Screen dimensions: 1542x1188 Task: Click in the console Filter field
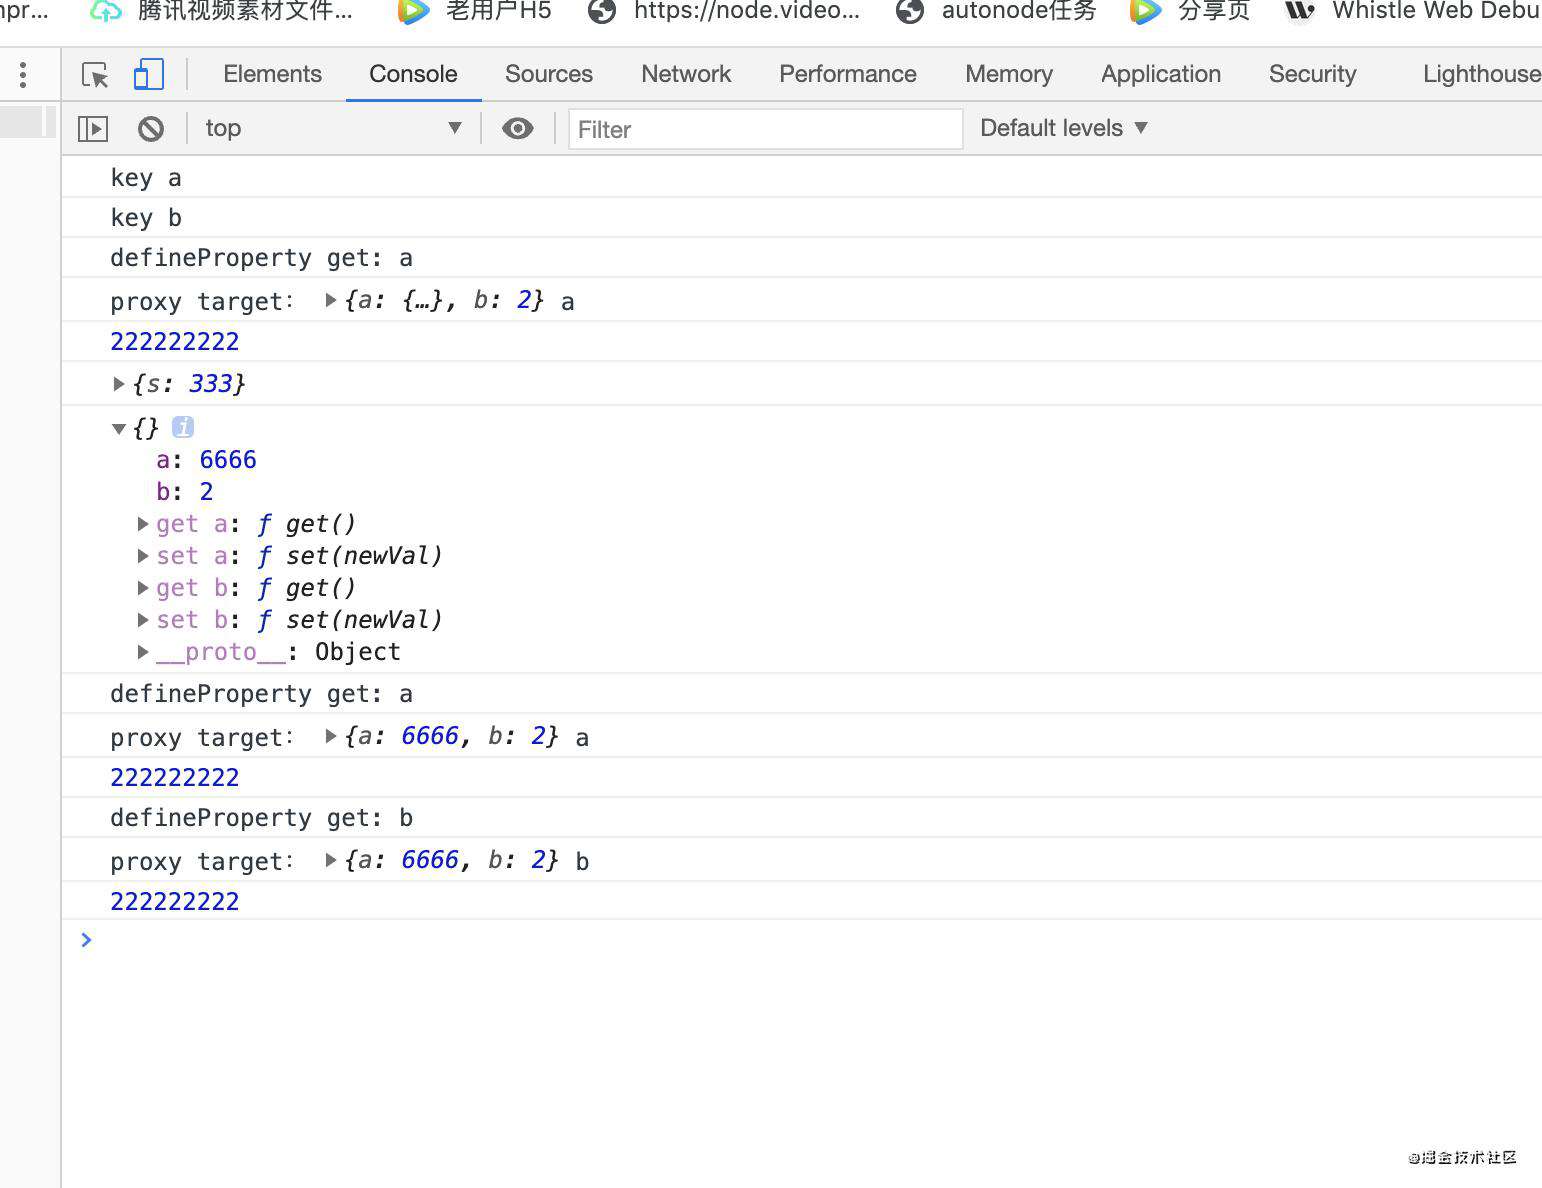(765, 129)
